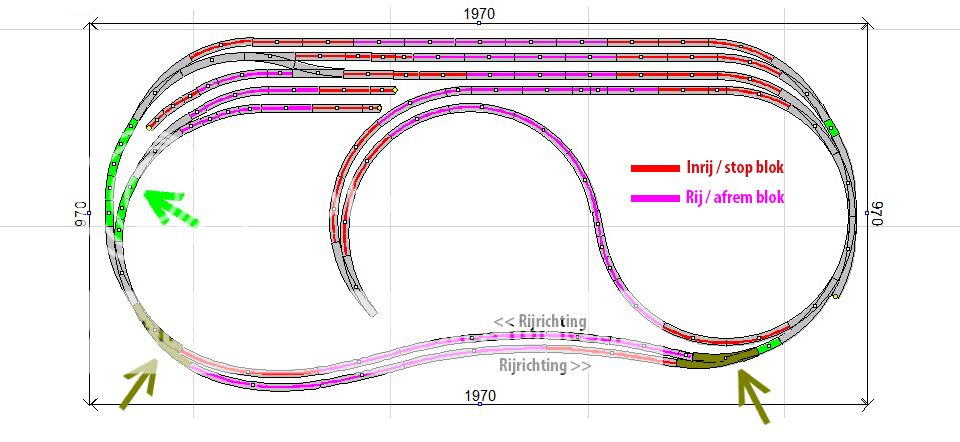The width and height of the screenshot is (960, 442).
Task: Select the olive arrow at bottom left
Action: [x=140, y=388]
